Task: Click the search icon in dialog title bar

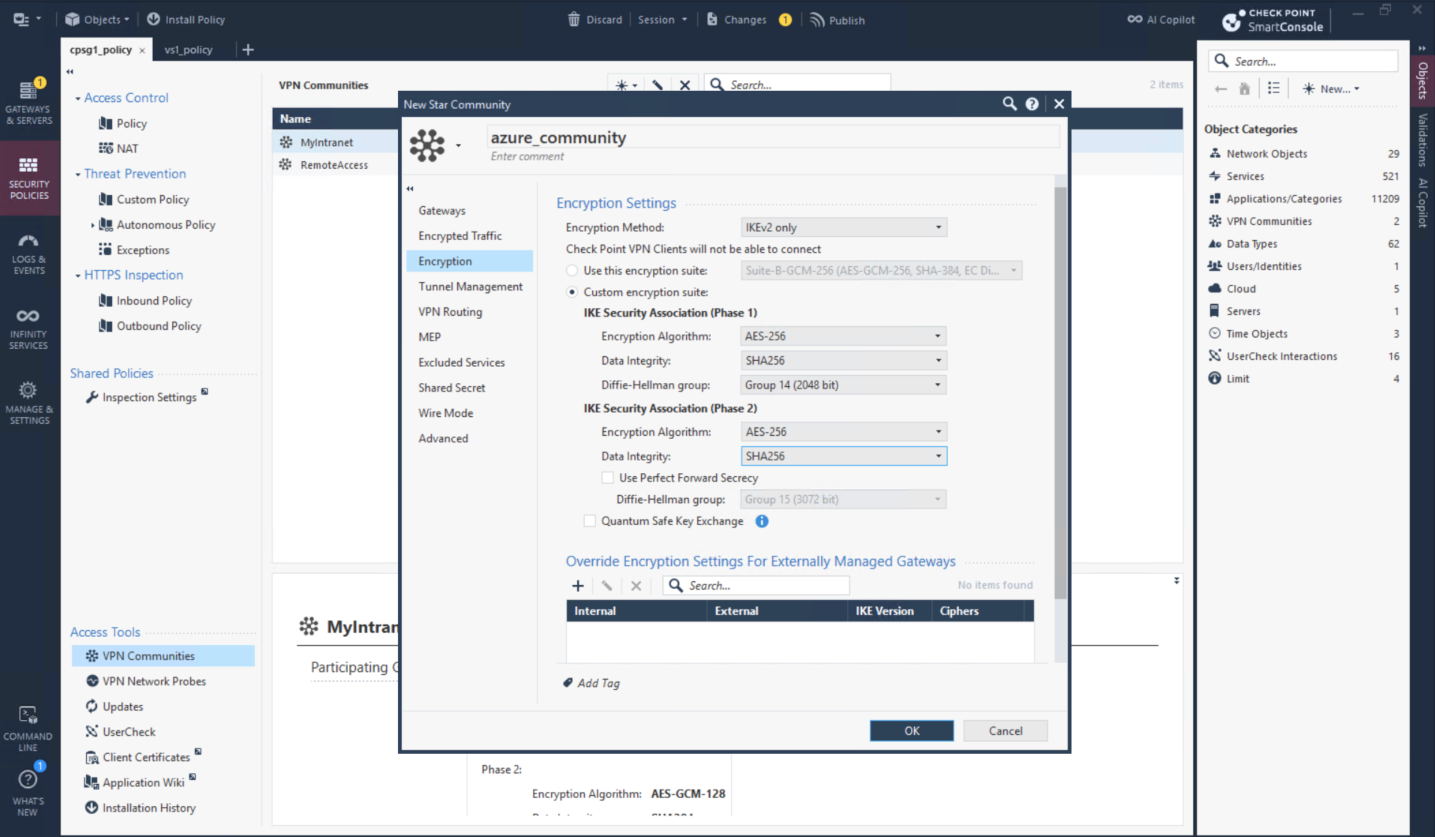Action: pos(1010,104)
